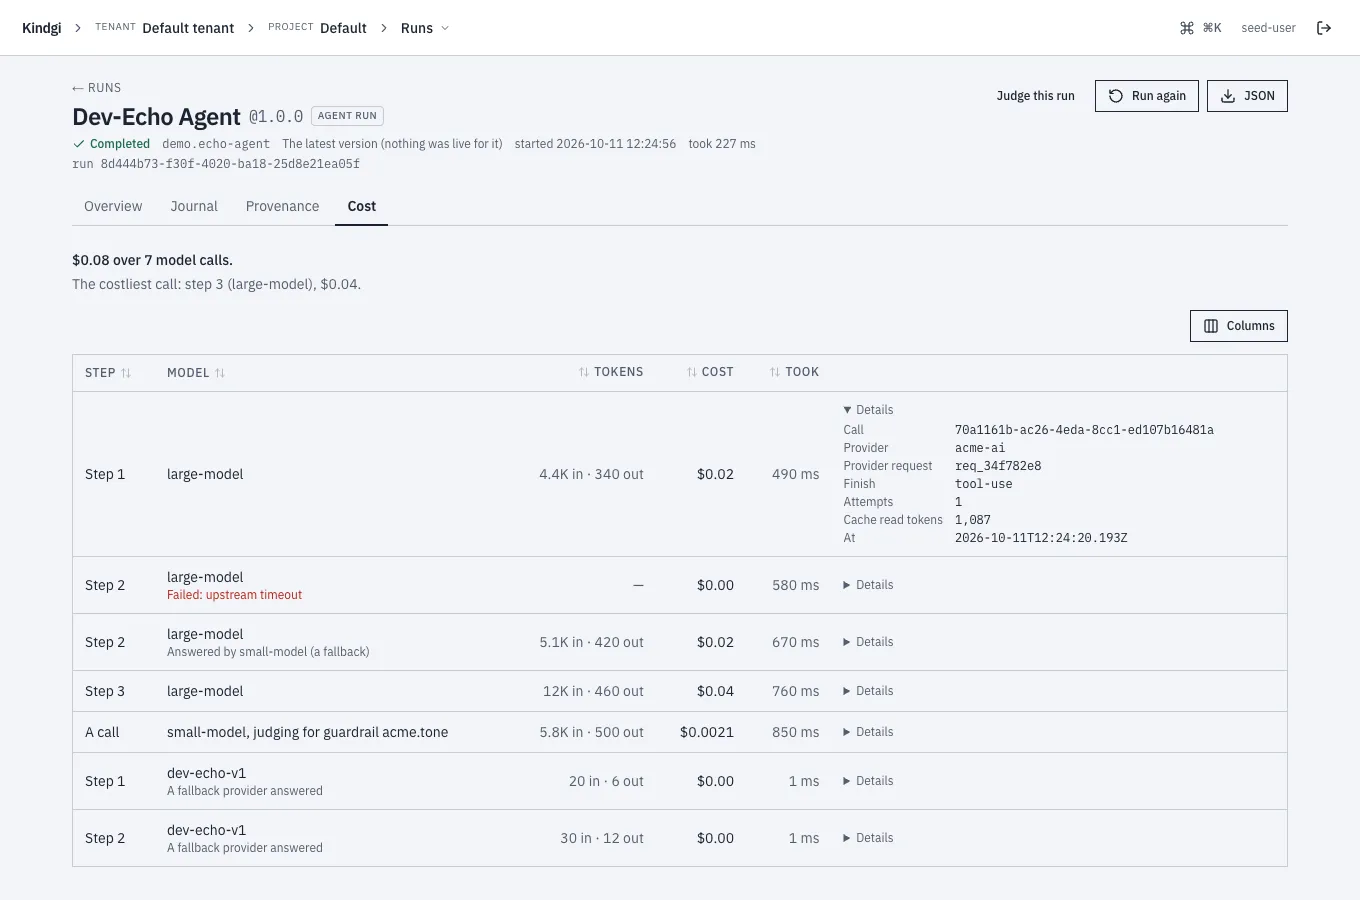
Task: Click the call ID 70a1161b value
Action: point(1084,430)
